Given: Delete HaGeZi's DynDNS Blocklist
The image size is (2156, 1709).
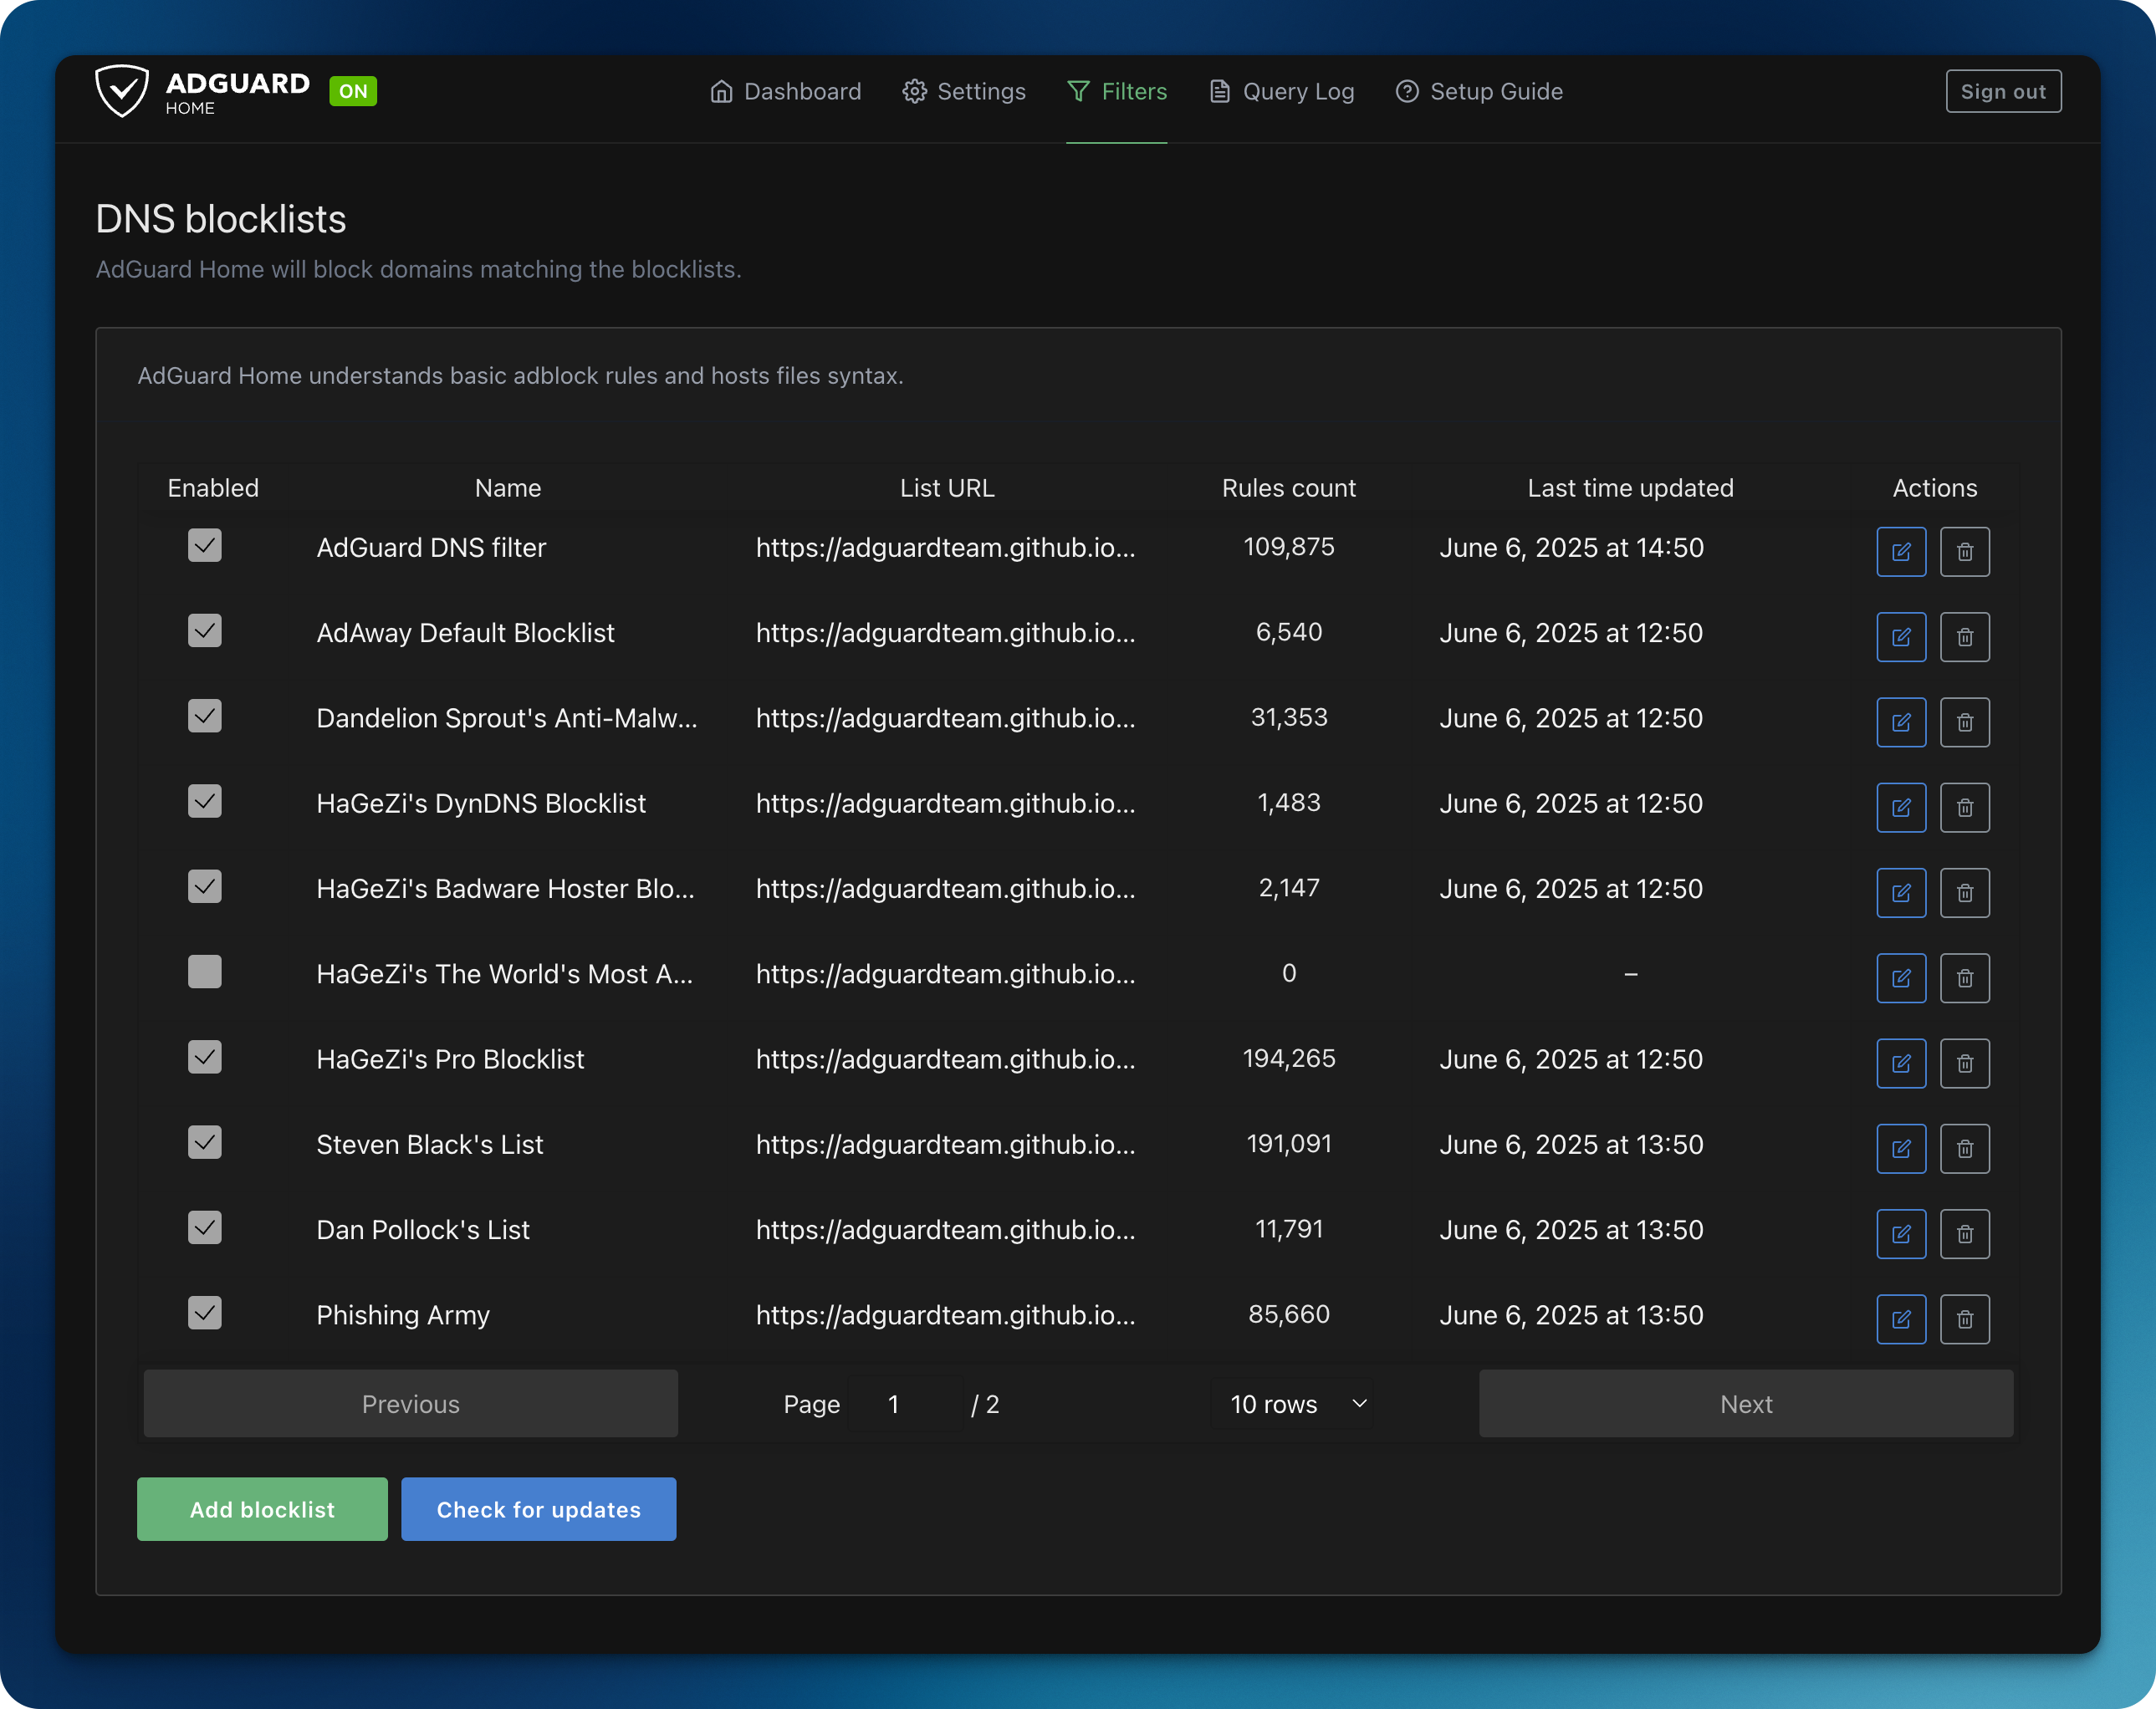Looking at the screenshot, I should 1965,808.
